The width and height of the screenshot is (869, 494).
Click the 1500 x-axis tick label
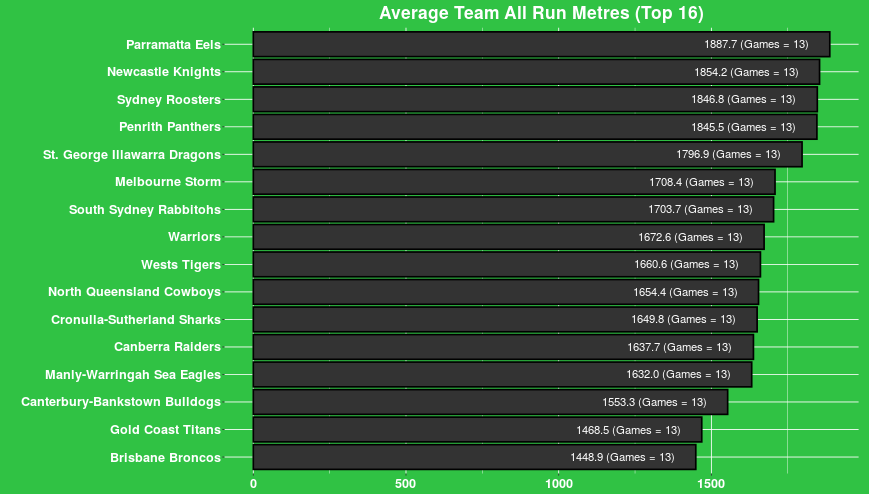coord(712,483)
